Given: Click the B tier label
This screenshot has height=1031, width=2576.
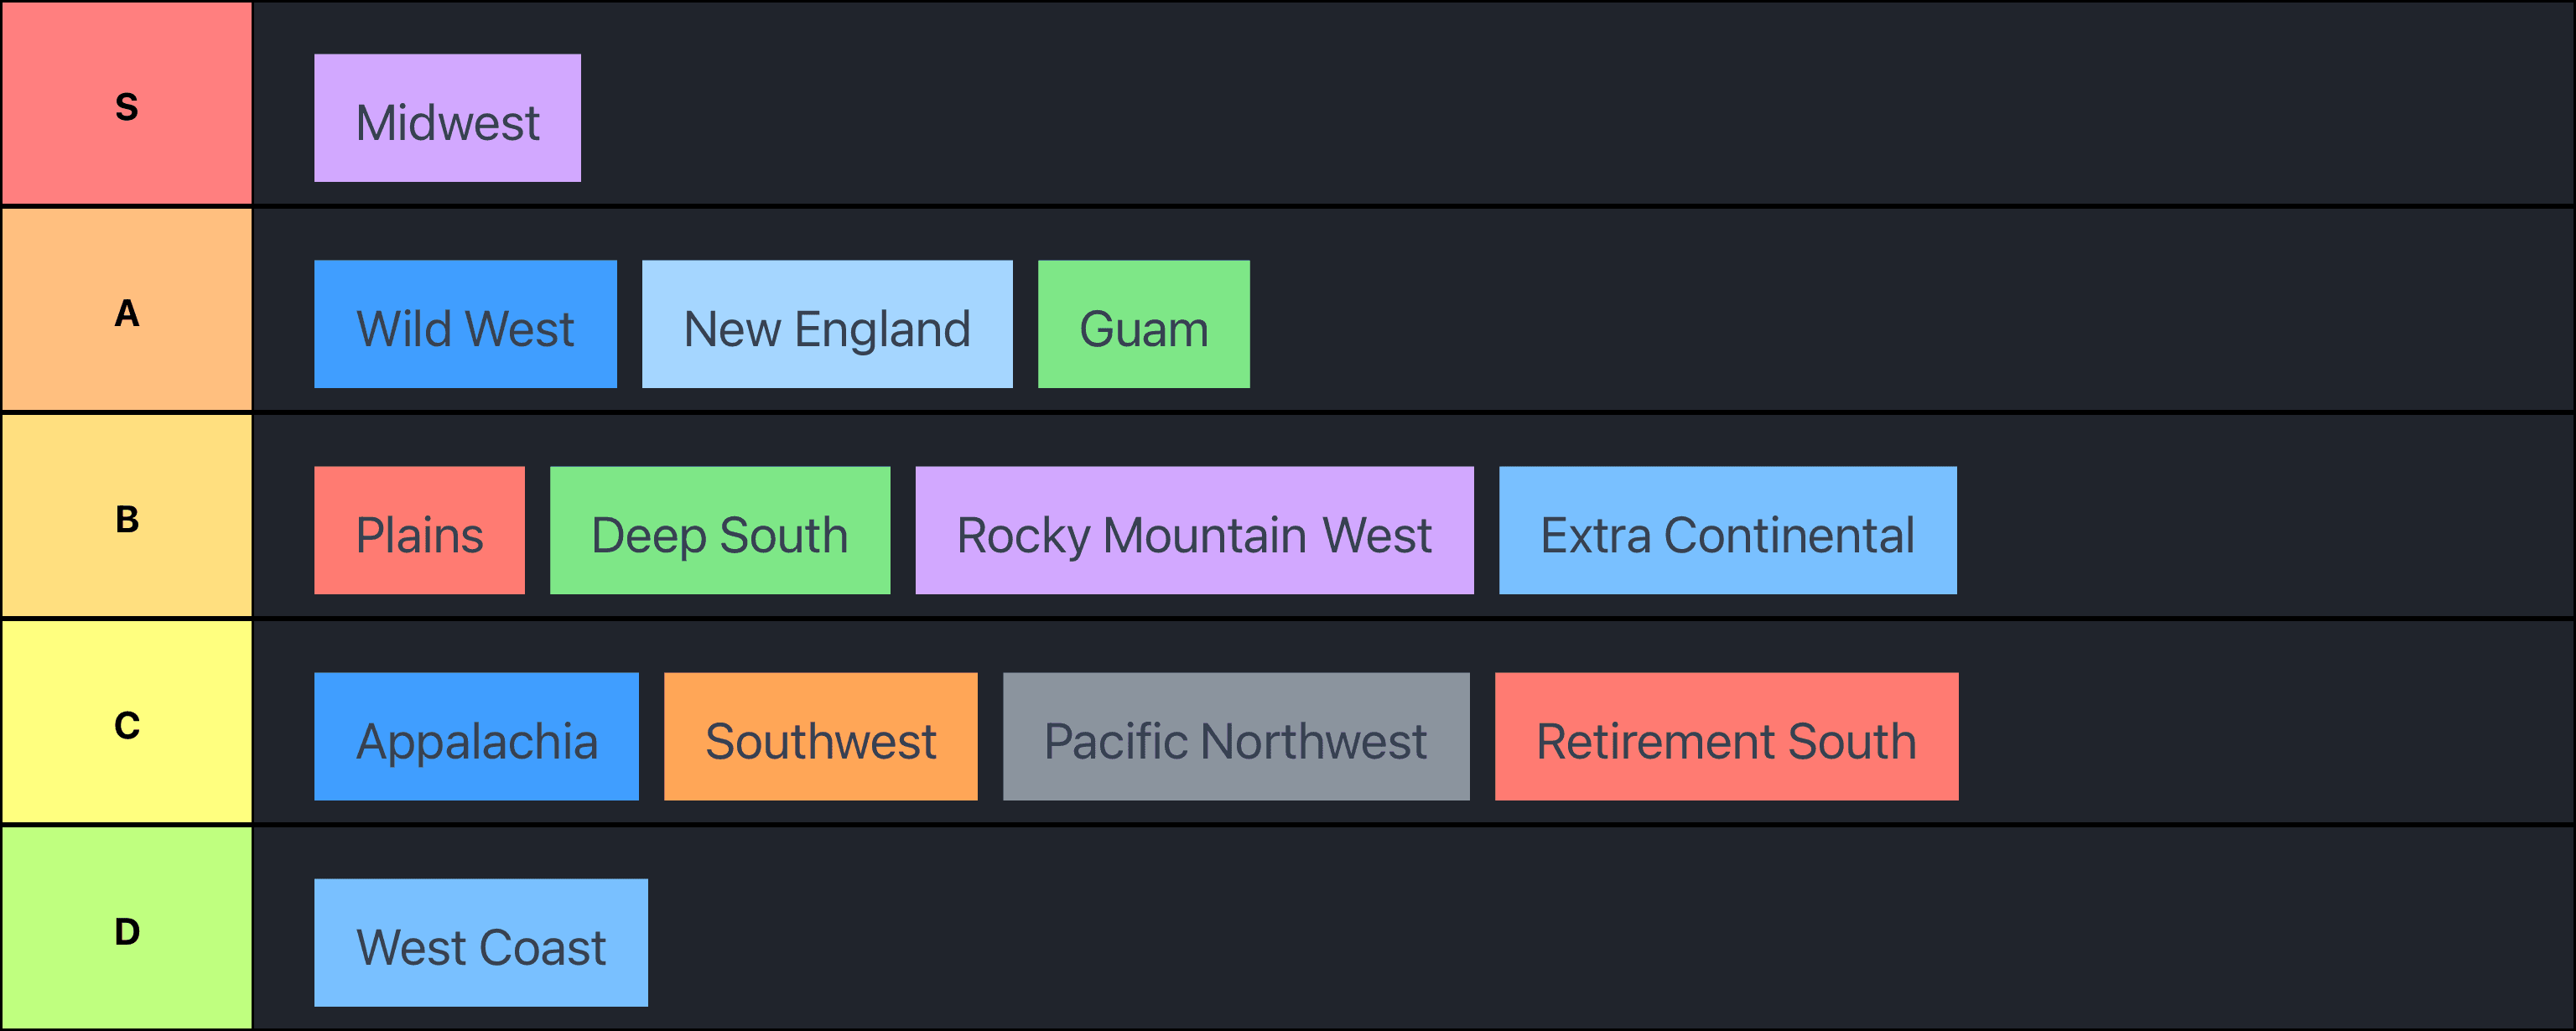Looking at the screenshot, I should (127, 516).
